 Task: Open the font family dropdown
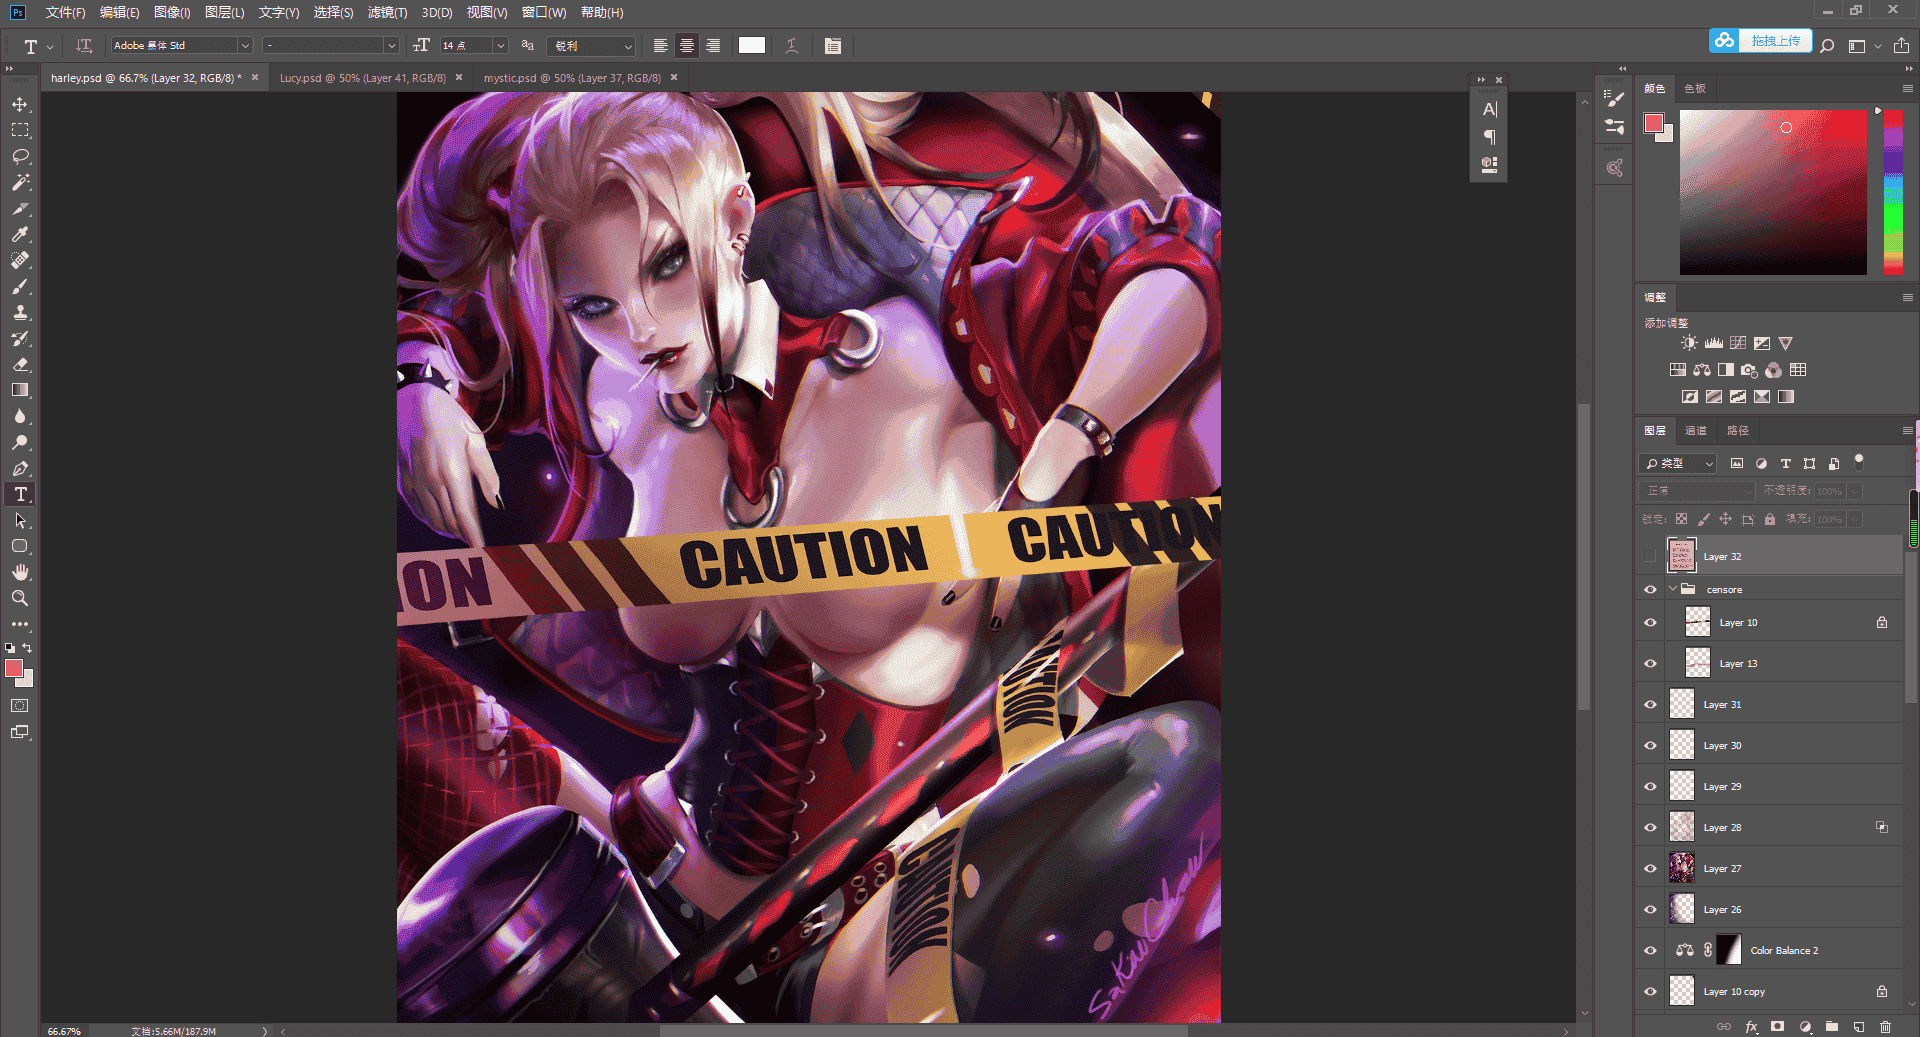[244, 45]
